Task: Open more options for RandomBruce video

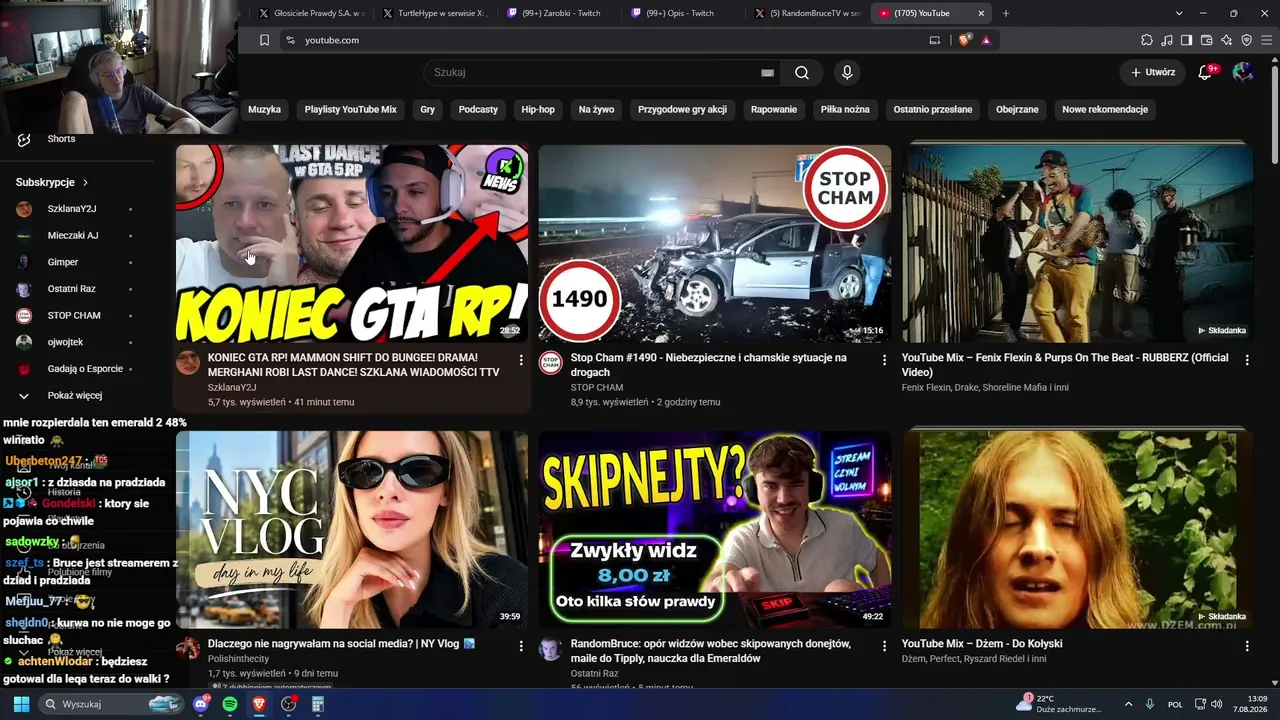Action: pyautogui.click(x=884, y=646)
